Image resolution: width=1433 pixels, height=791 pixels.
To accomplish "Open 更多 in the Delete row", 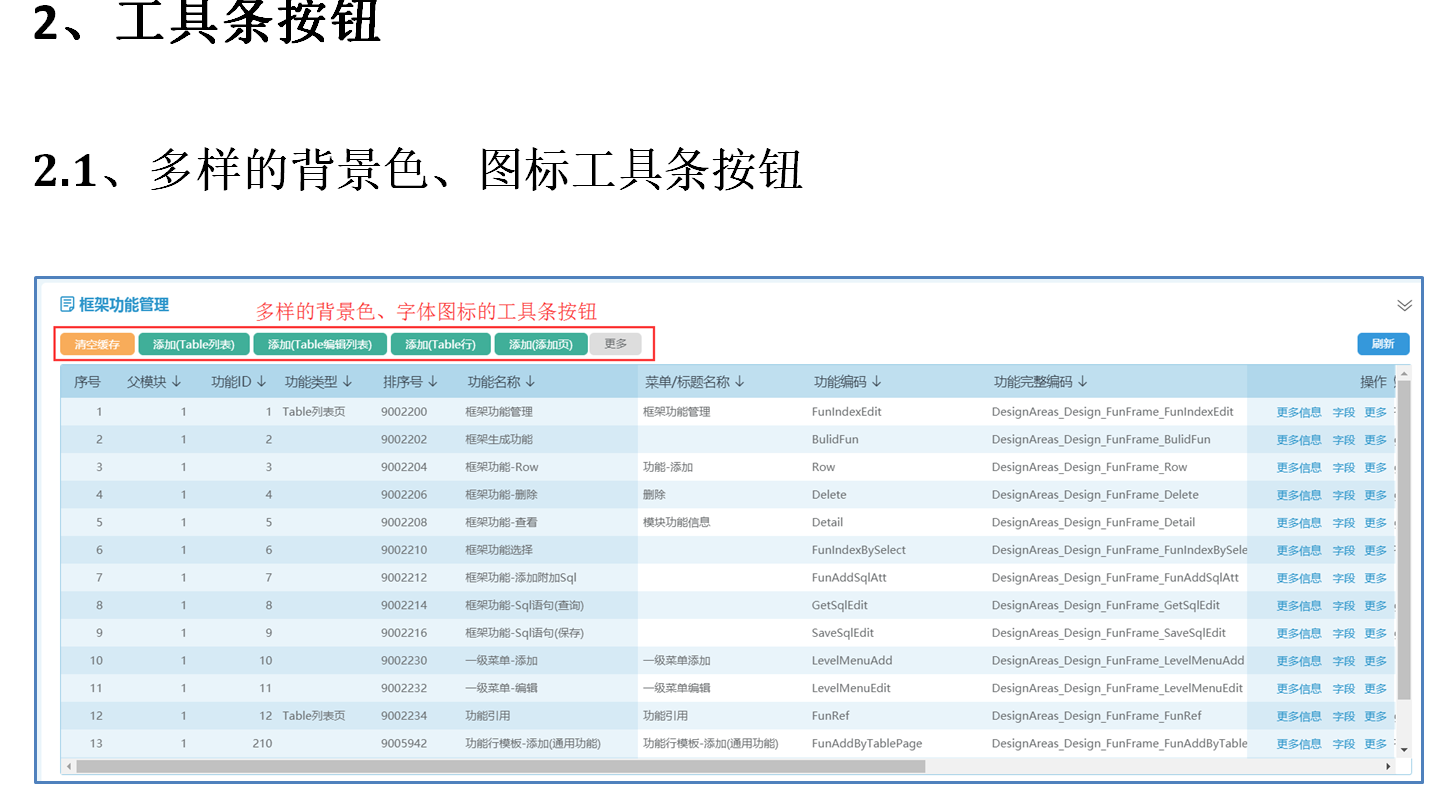I will pos(1376,495).
